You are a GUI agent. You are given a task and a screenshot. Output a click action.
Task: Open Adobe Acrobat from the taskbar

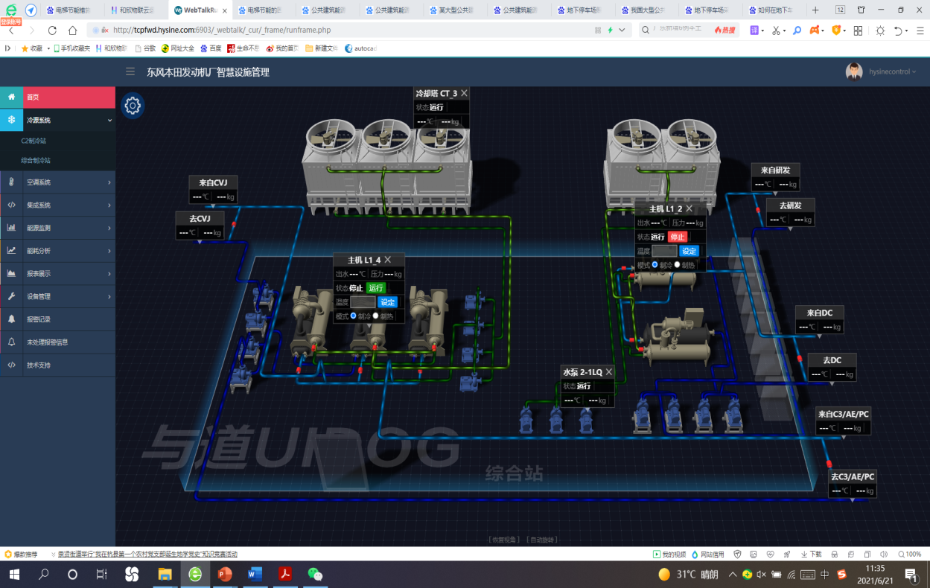point(285,574)
